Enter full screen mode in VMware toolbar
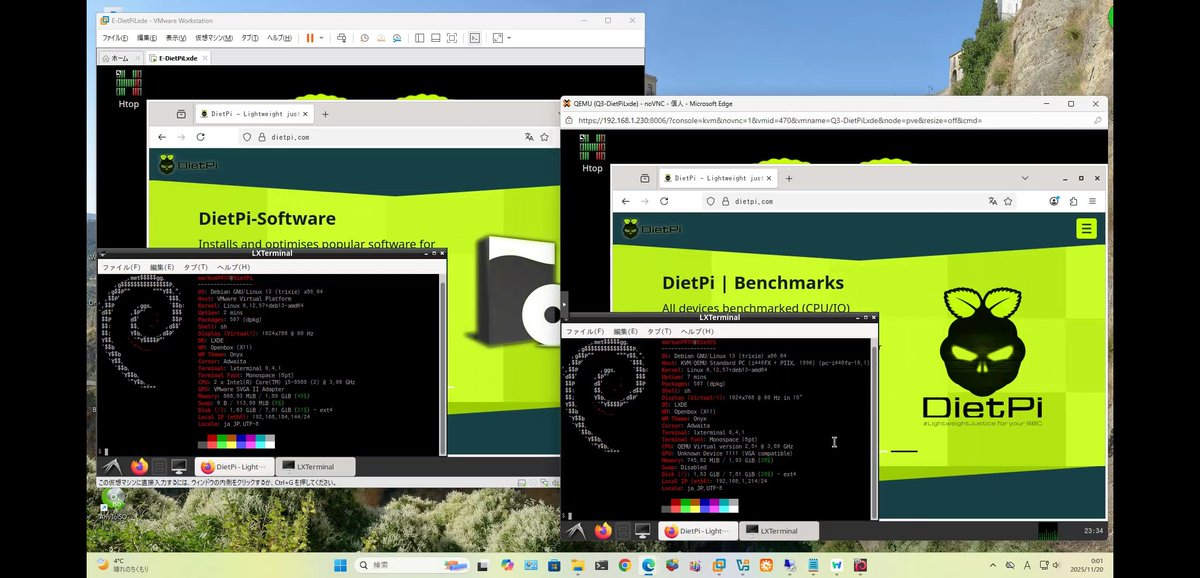Screen dimensions: 1200x578 (x=451, y=38)
